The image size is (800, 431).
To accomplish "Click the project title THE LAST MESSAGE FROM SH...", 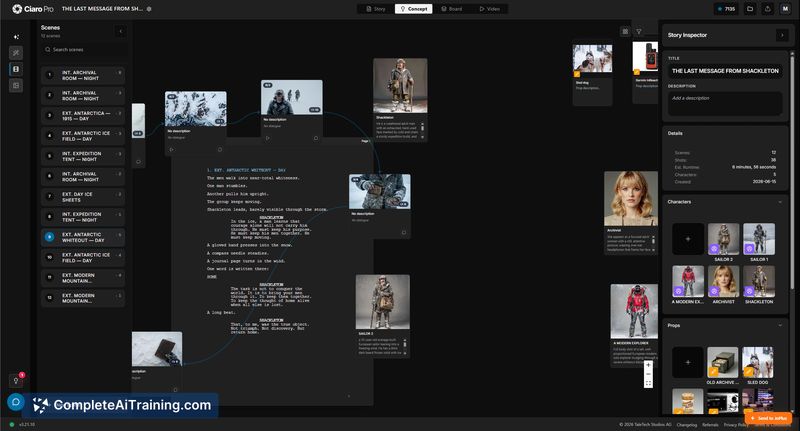I will (x=102, y=9).
